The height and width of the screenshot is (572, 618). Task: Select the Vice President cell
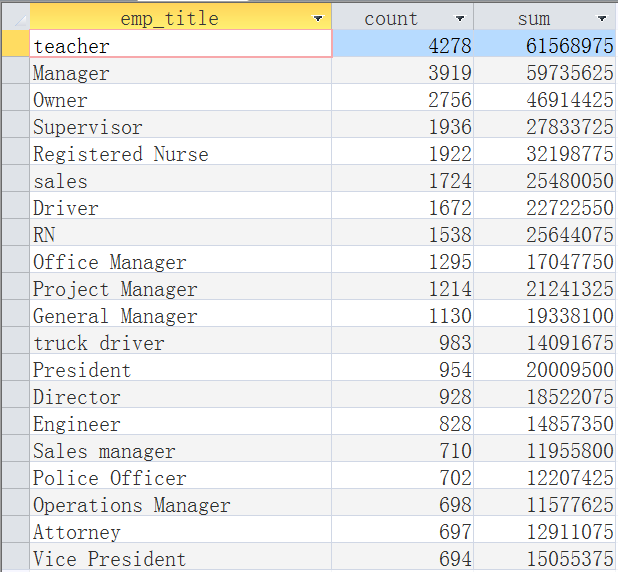click(181, 557)
